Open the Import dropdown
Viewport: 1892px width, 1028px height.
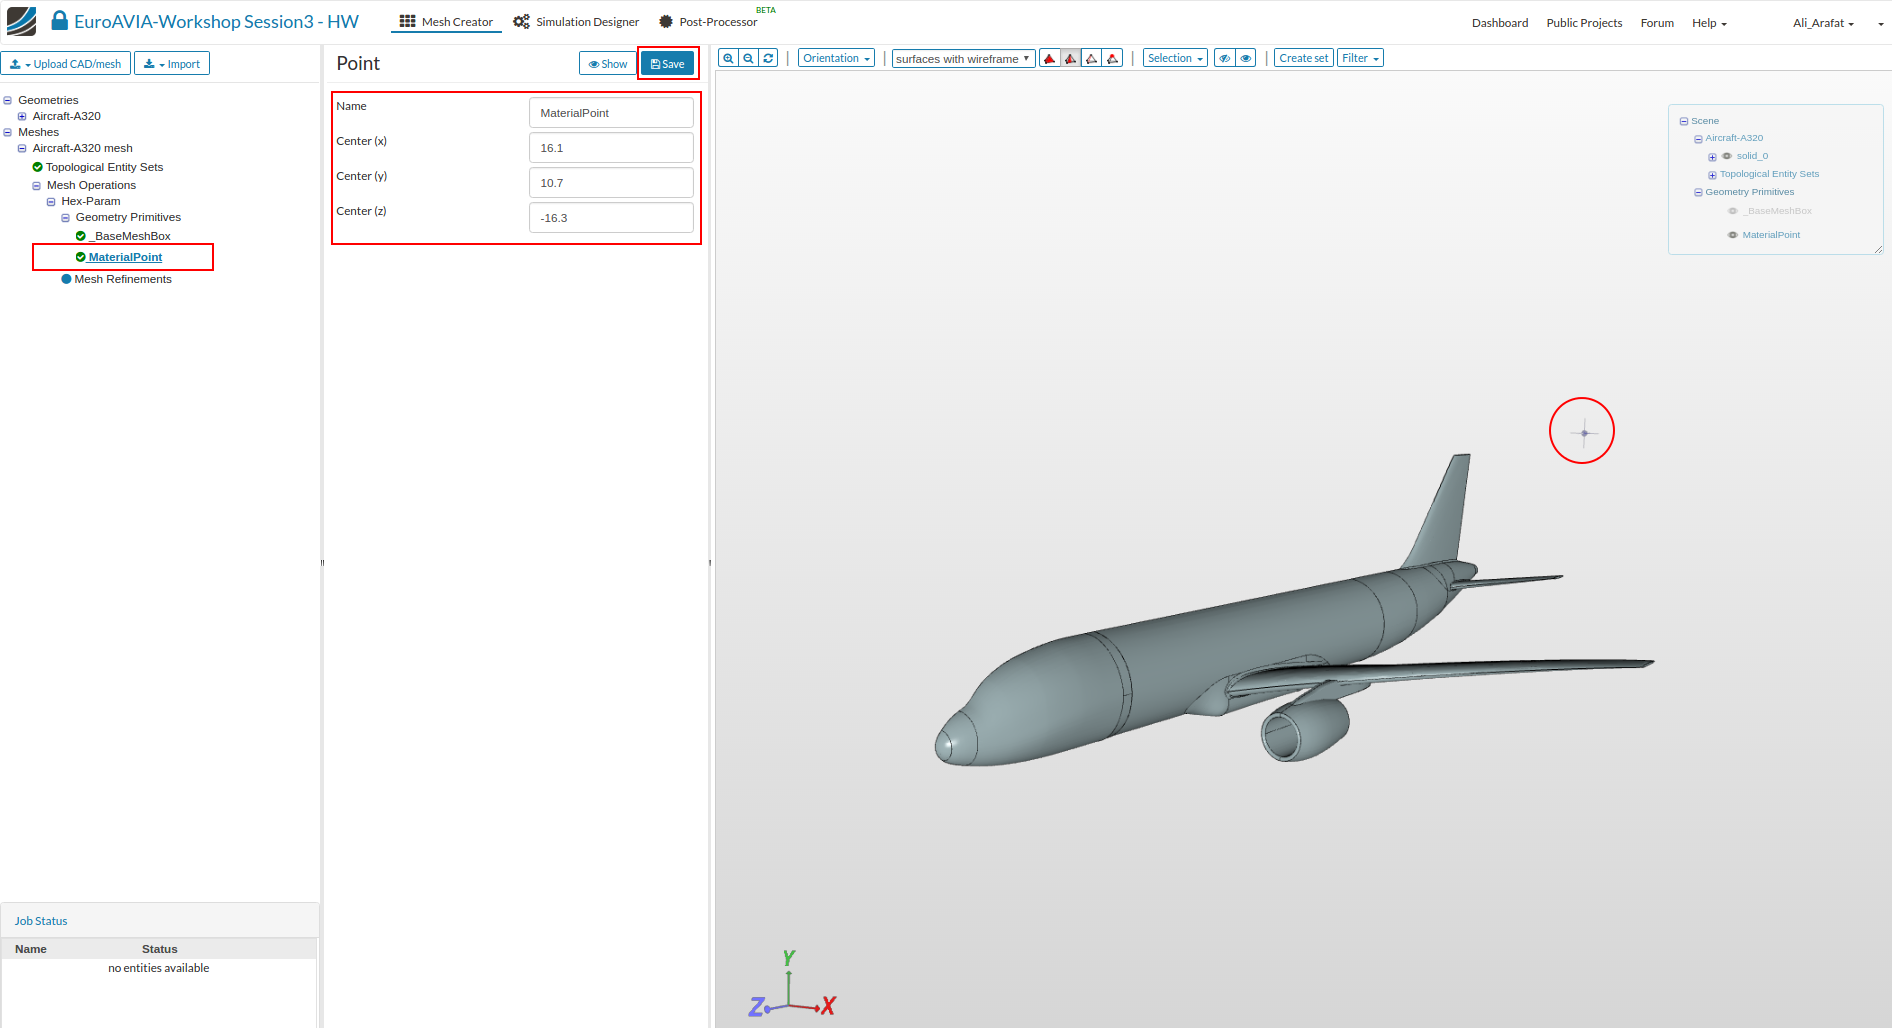click(x=172, y=63)
